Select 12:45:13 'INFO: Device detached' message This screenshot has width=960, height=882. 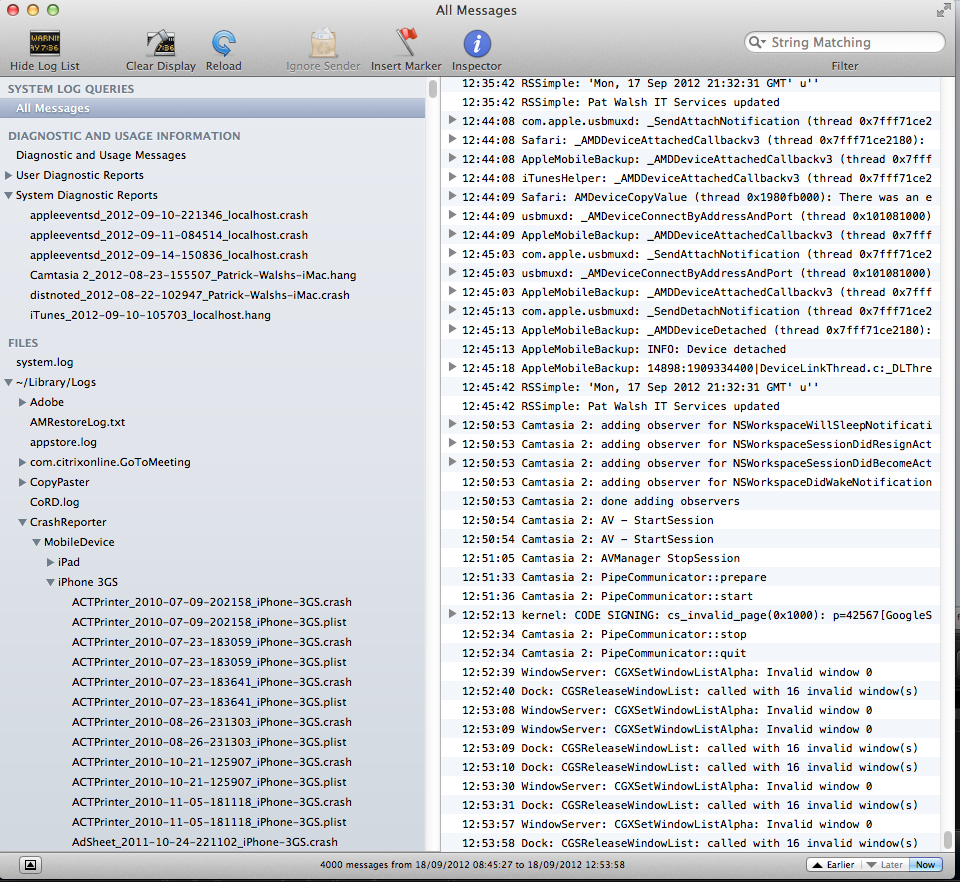(691, 349)
